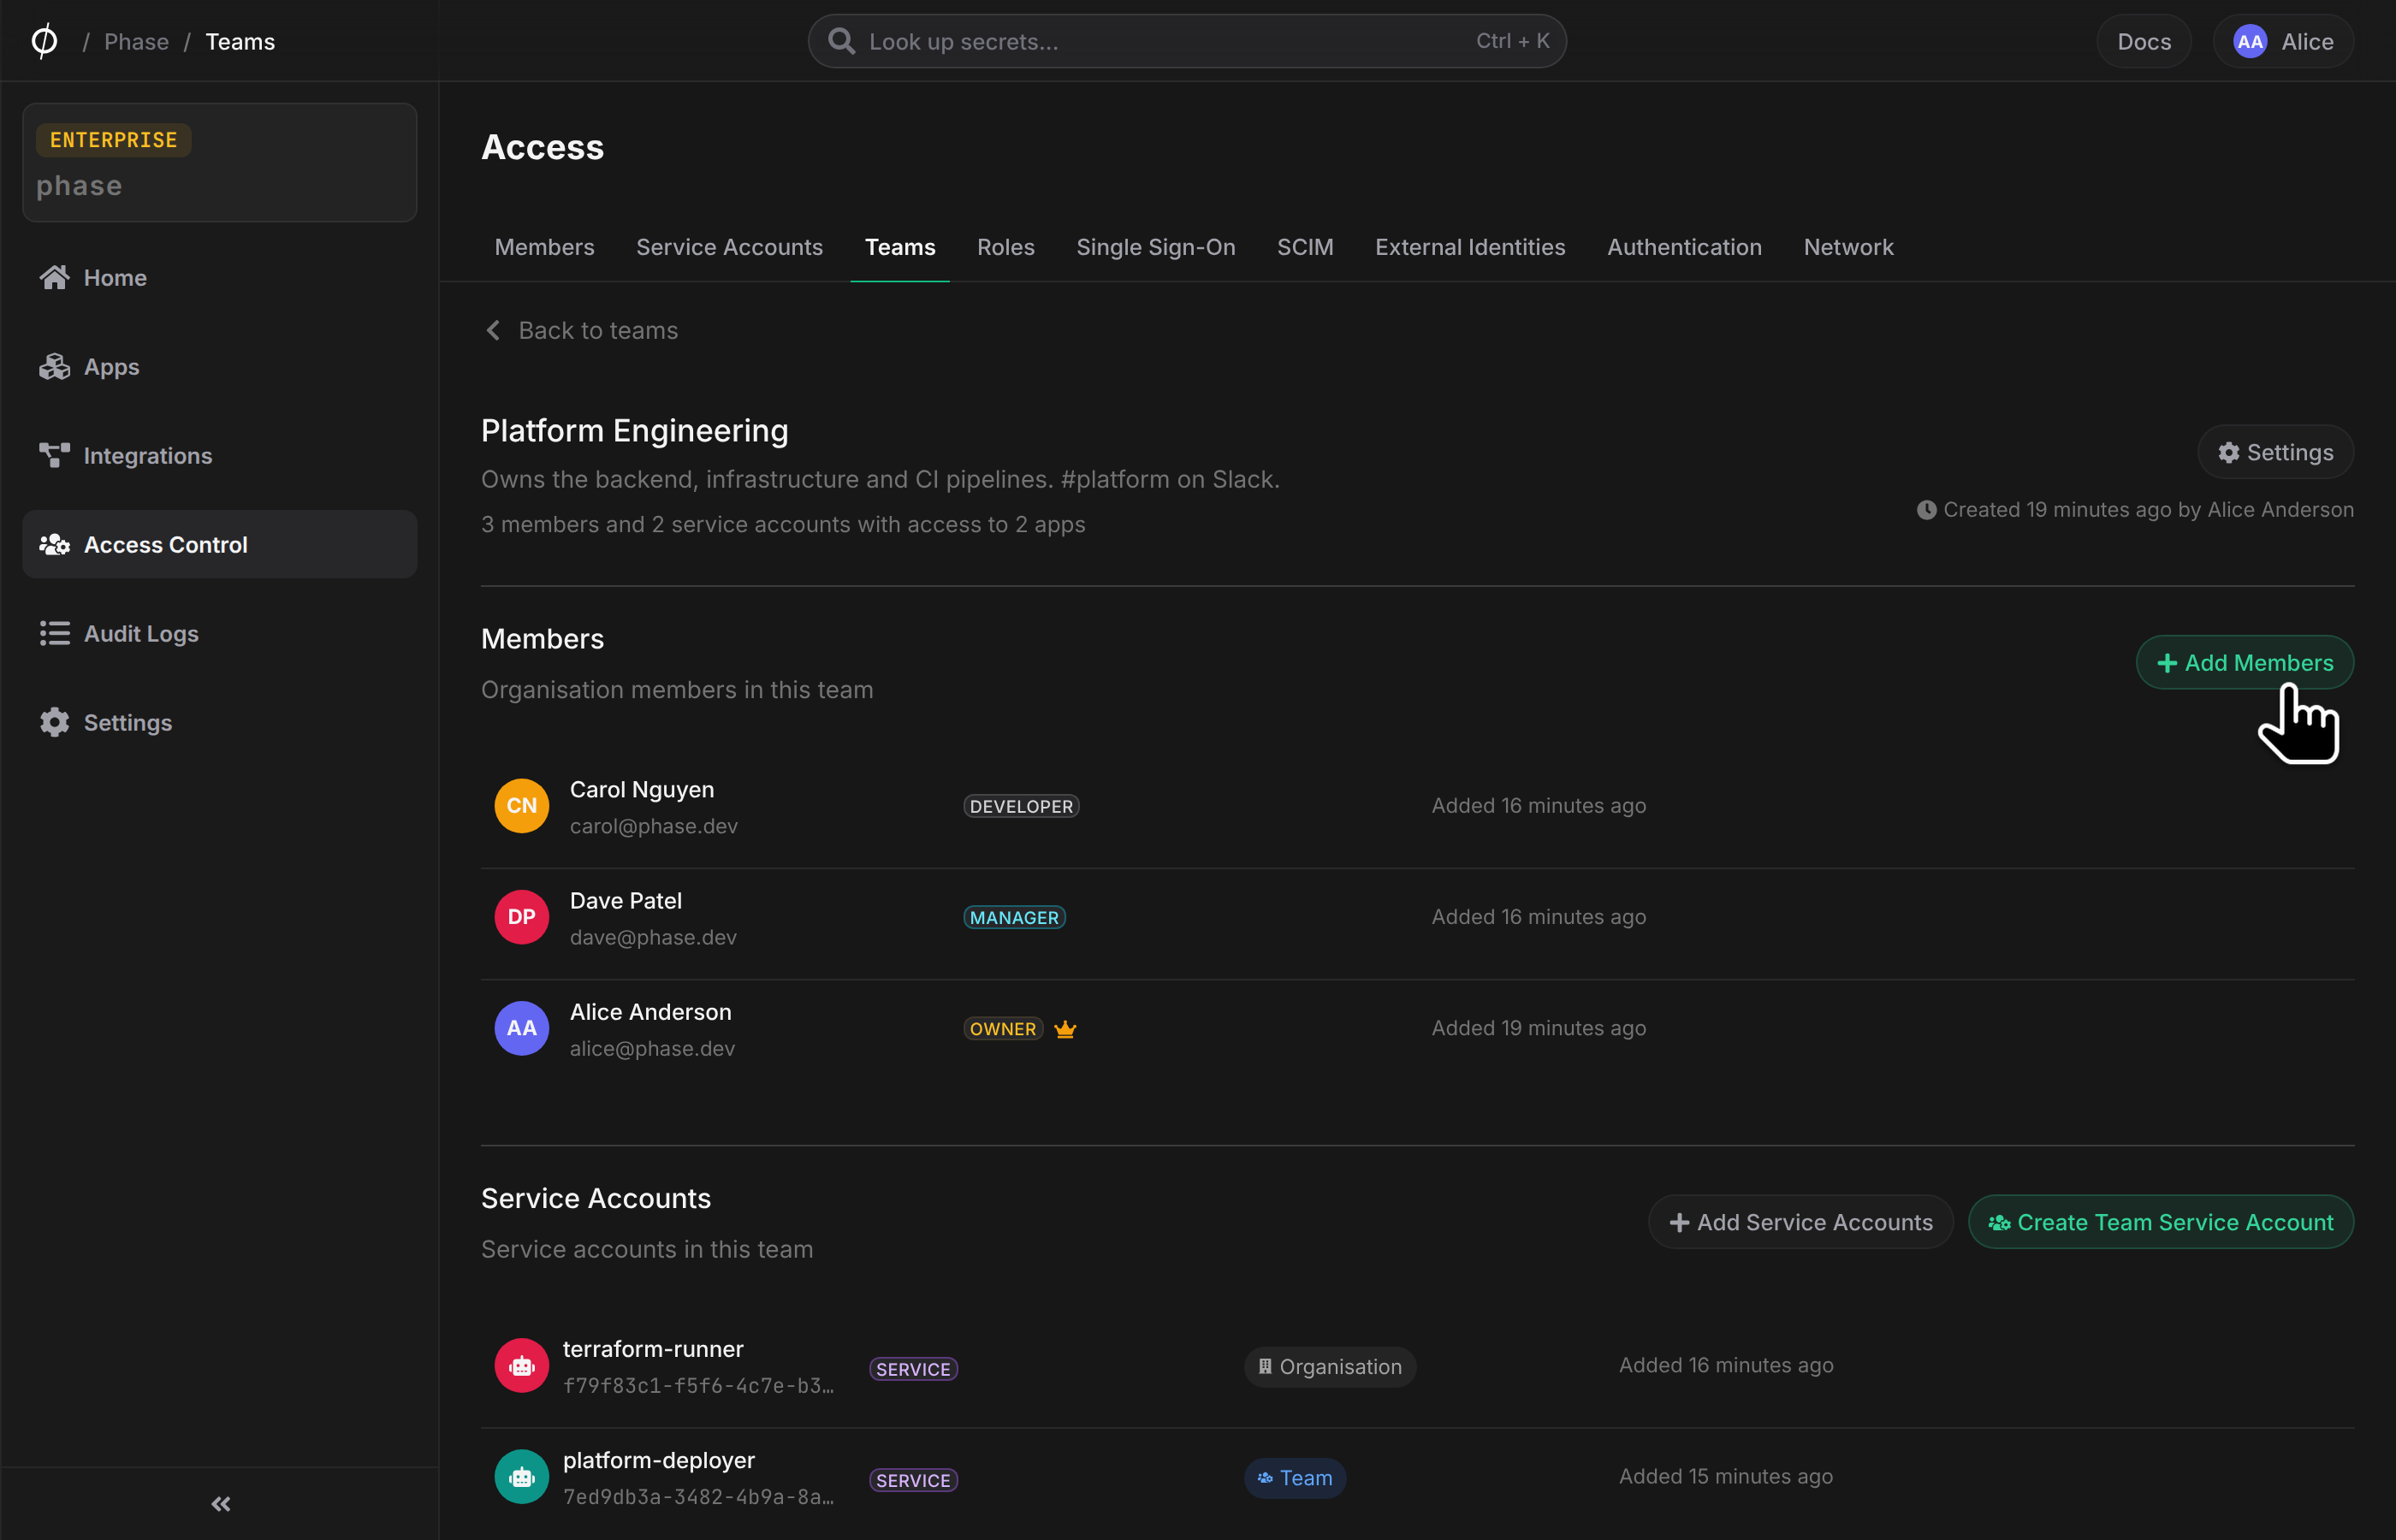This screenshot has height=1540, width=2396.
Task: Open the Platform Engineering team Settings
Action: (2275, 452)
